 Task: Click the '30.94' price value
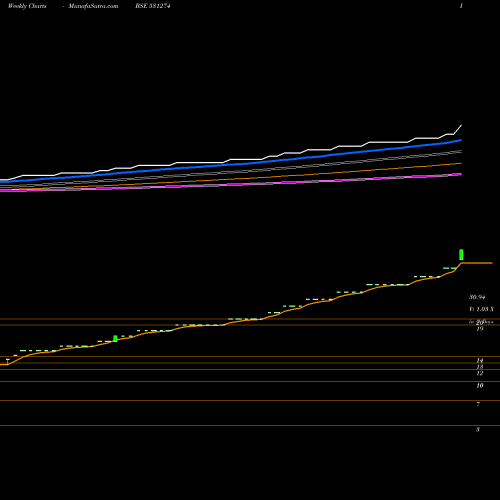[477, 297]
